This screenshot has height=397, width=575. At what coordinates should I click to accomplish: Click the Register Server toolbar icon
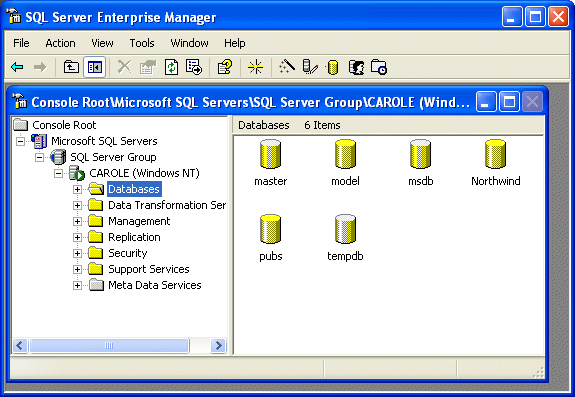coord(310,67)
